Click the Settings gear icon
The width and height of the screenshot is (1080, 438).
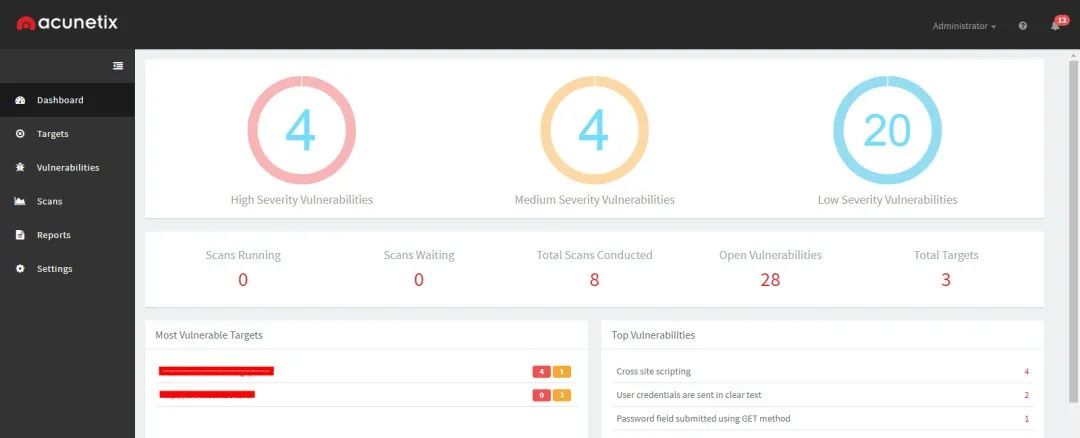point(20,269)
